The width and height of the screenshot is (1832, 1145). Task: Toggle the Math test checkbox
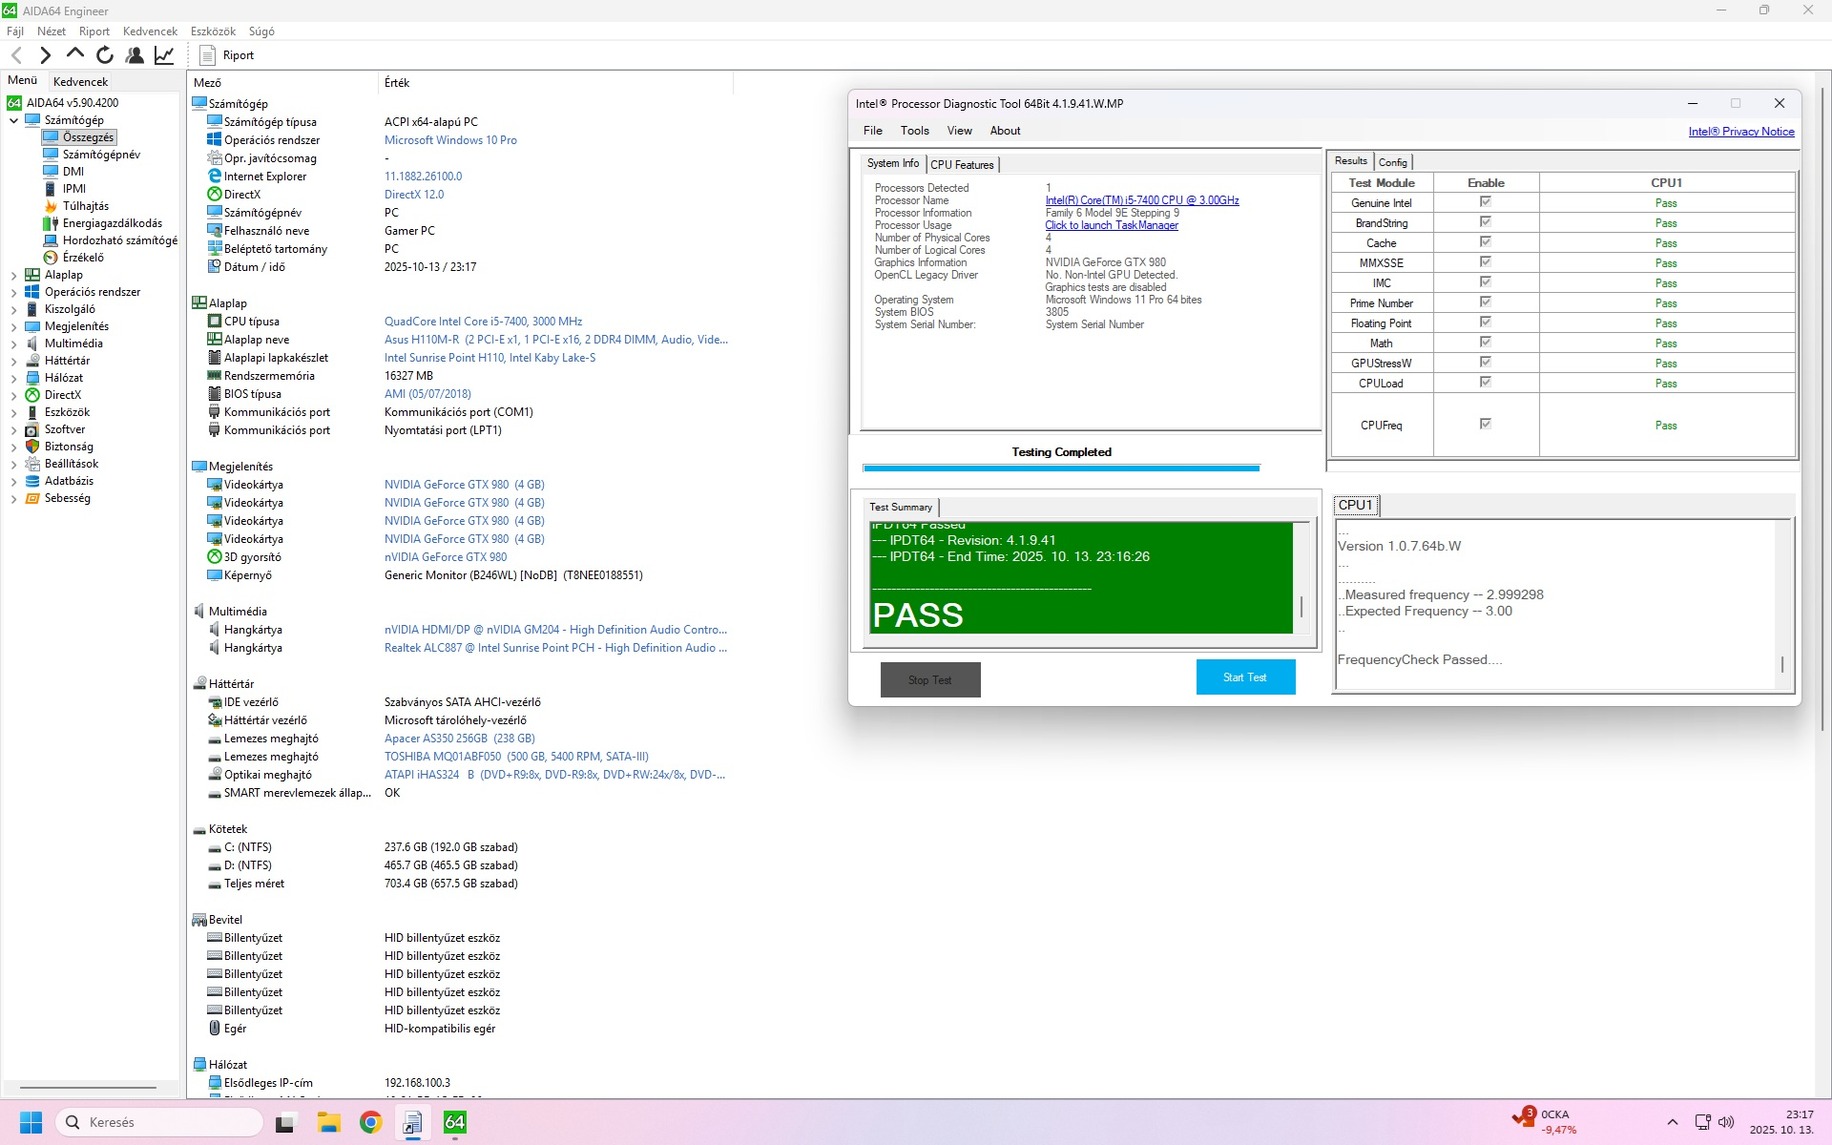1485,342
